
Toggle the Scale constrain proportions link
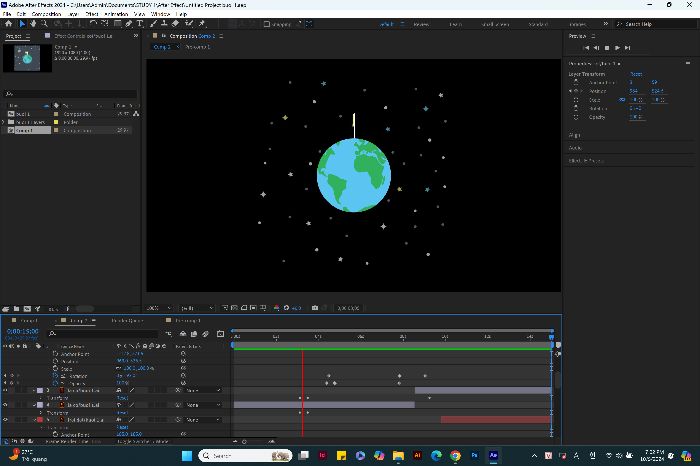(622, 100)
